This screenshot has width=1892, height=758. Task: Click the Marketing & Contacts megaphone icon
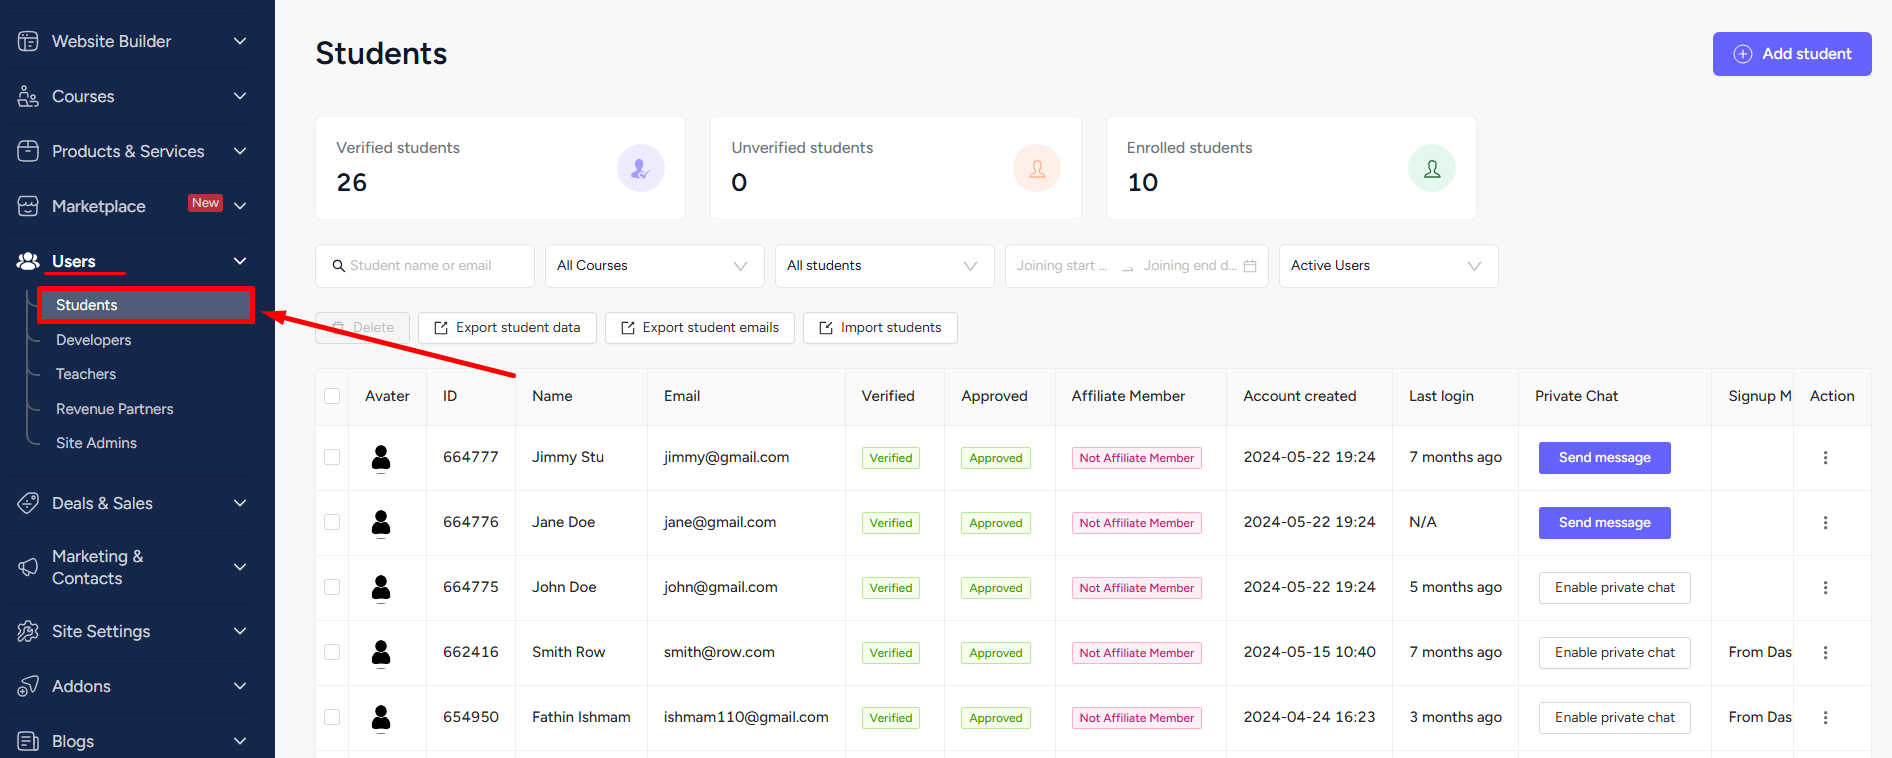click(28, 567)
